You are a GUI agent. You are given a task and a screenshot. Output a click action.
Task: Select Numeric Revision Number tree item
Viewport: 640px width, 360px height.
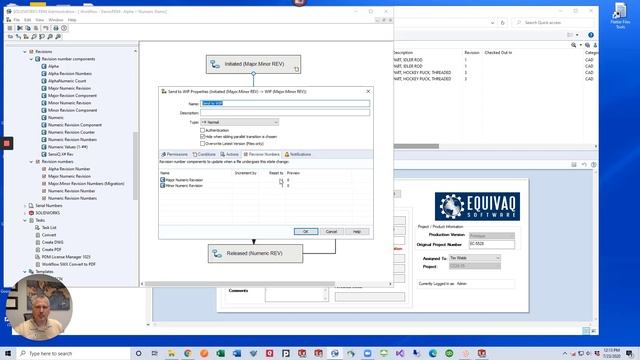71,191
